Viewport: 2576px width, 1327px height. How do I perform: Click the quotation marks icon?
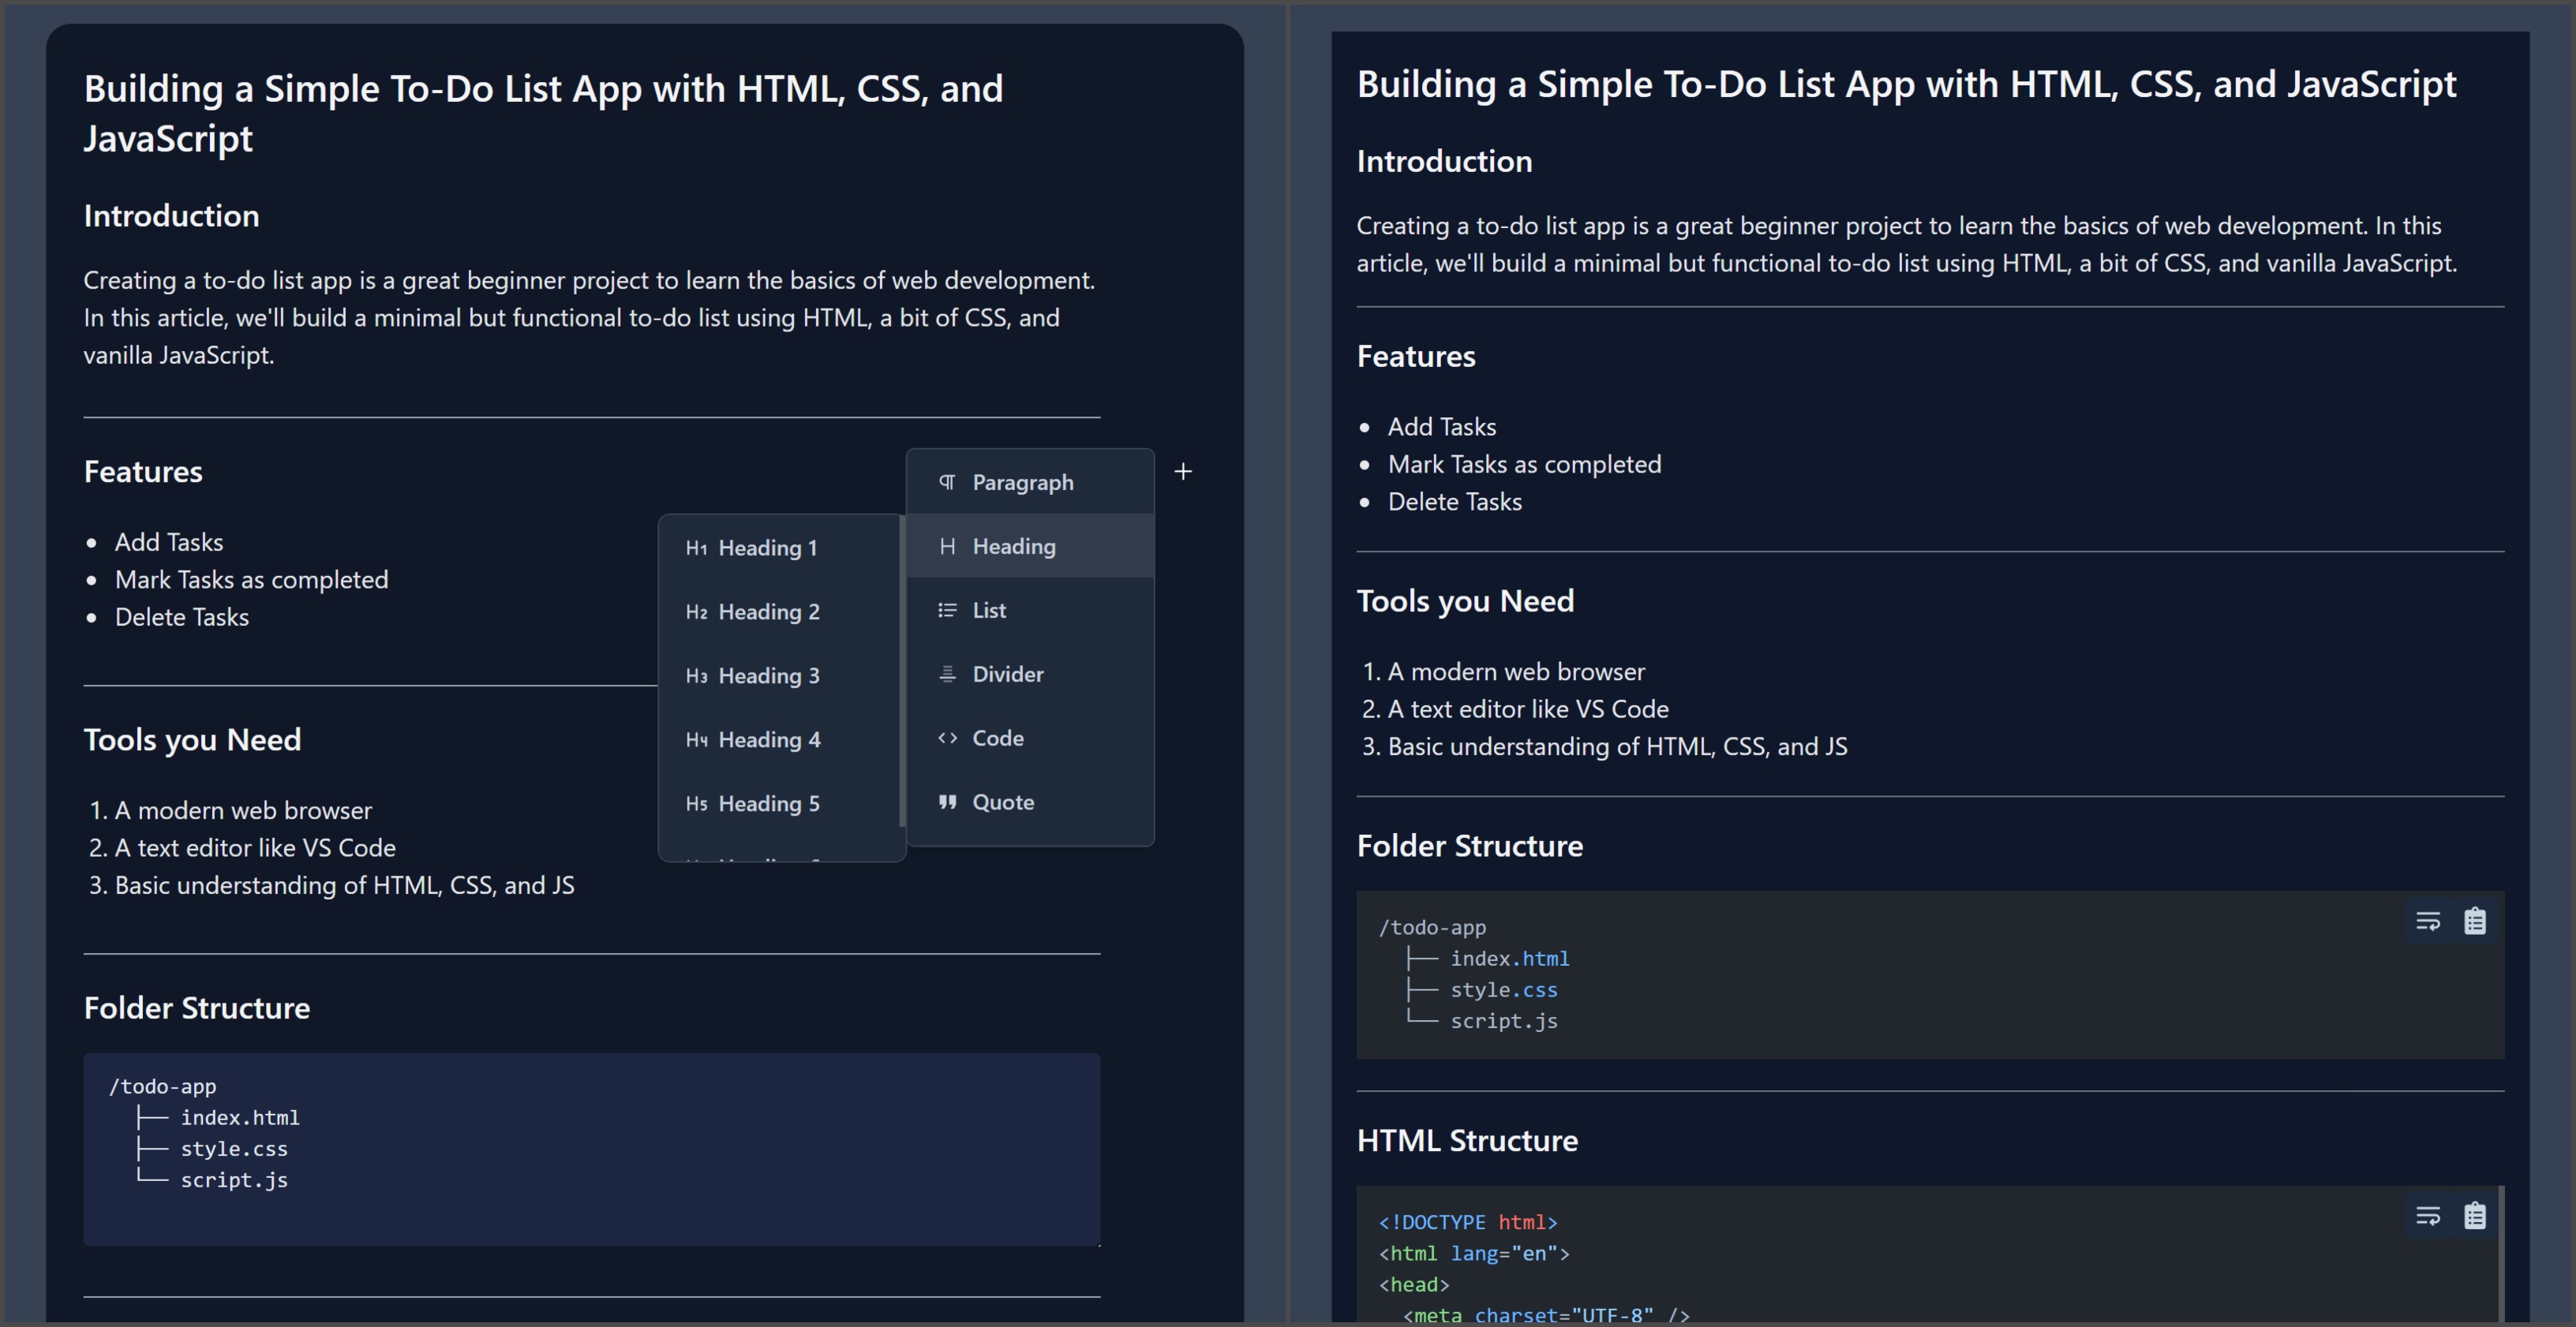coord(947,802)
